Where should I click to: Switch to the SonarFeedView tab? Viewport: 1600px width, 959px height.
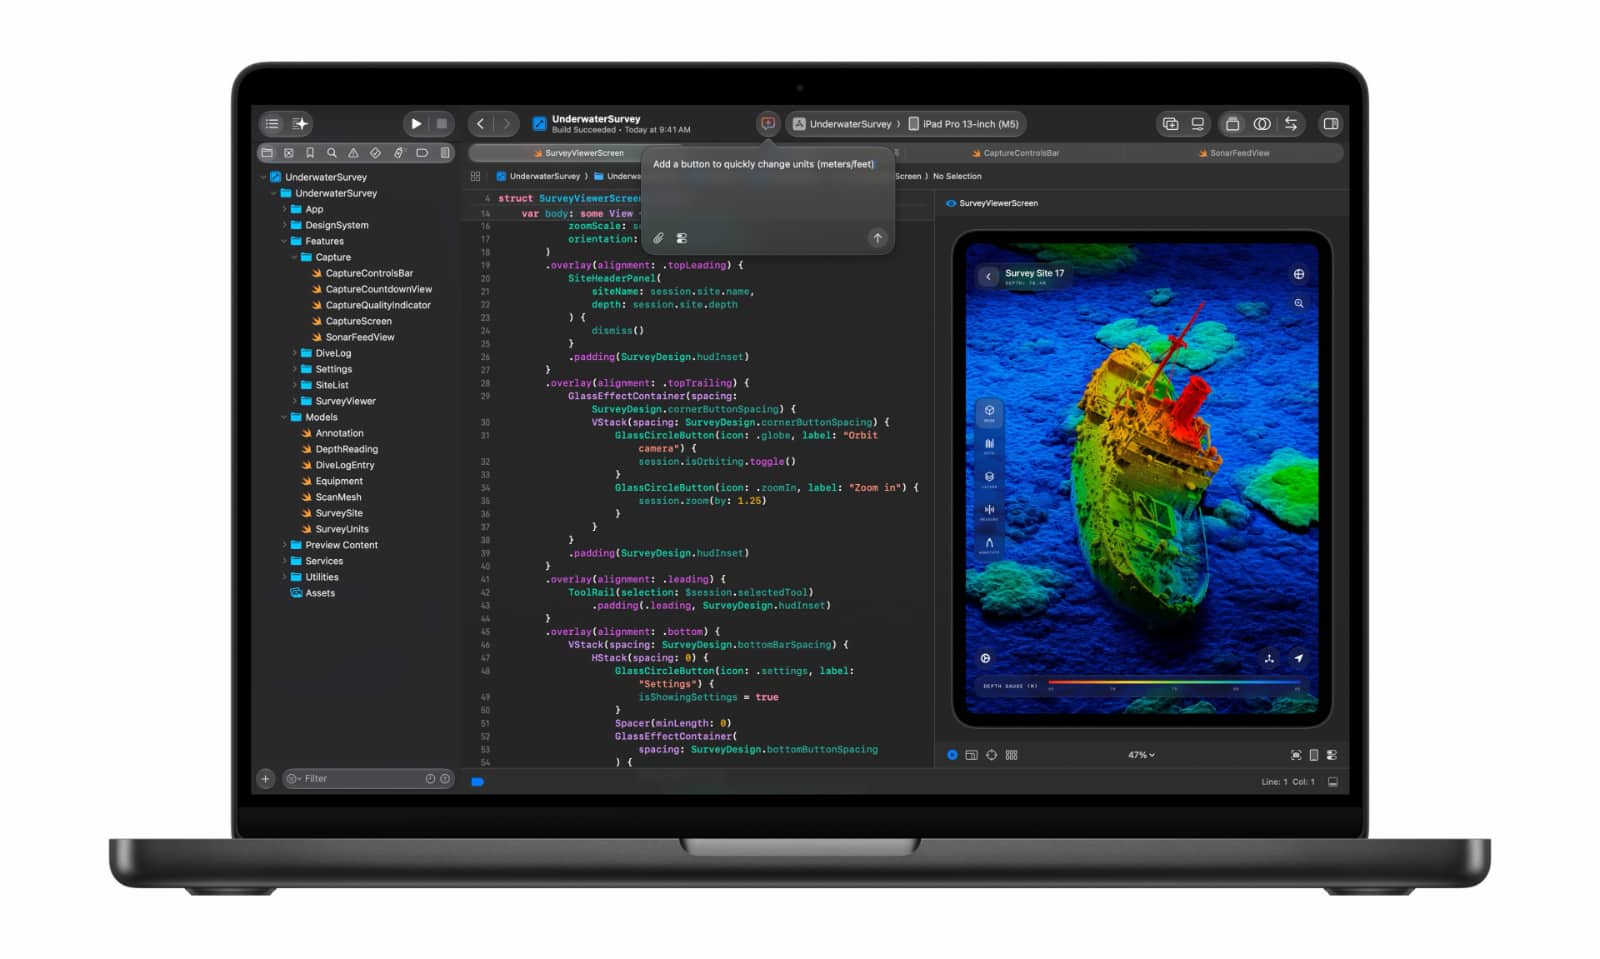(x=1233, y=153)
